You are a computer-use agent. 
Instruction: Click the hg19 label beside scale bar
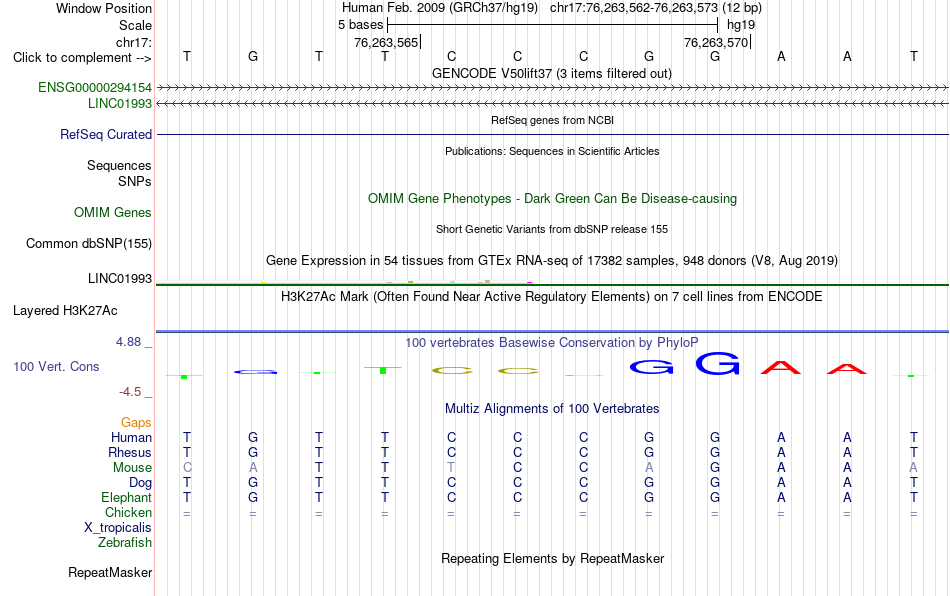point(741,25)
